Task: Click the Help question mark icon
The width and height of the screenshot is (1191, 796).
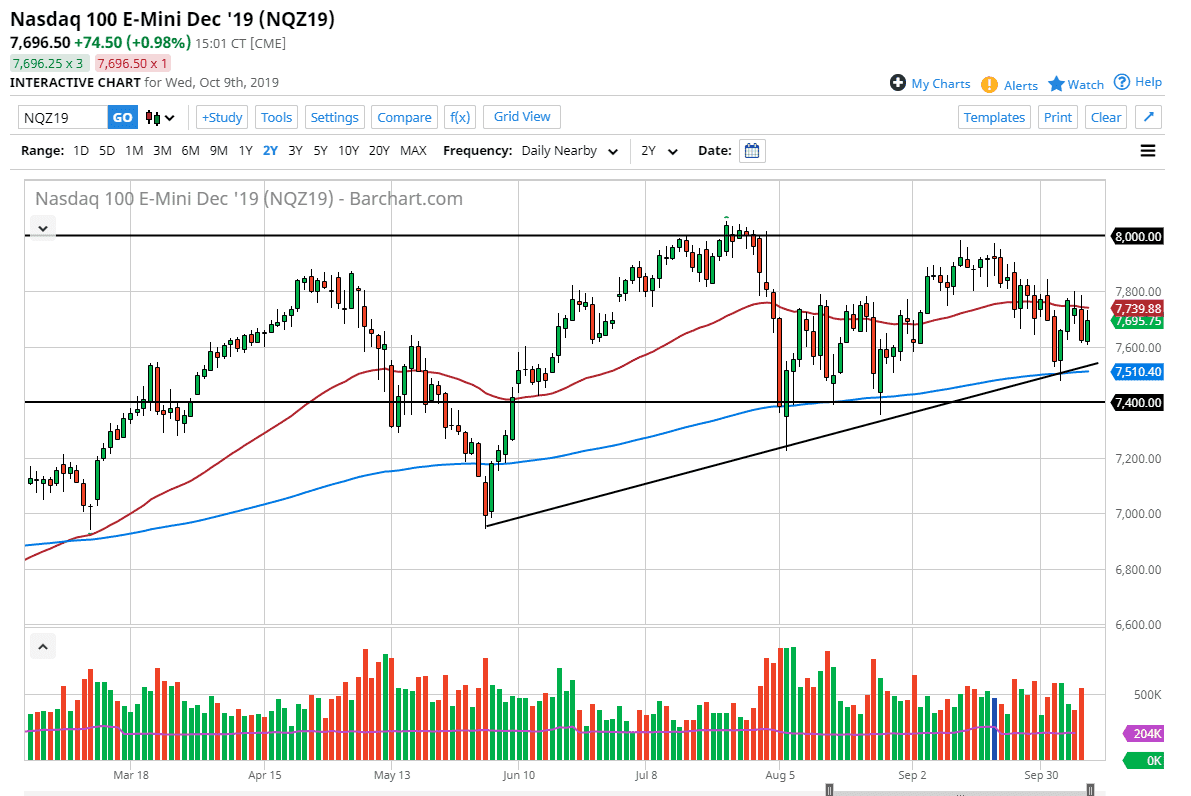Action: click(x=1122, y=82)
